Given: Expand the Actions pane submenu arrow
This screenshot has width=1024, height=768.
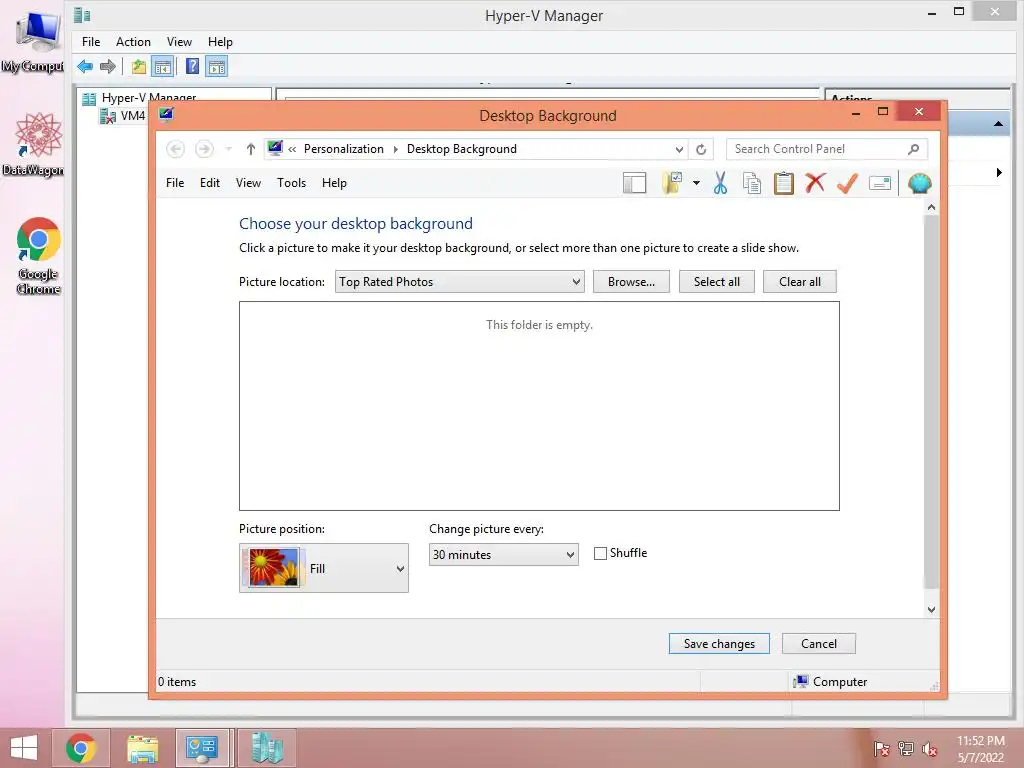Looking at the screenshot, I should (999, 172).
